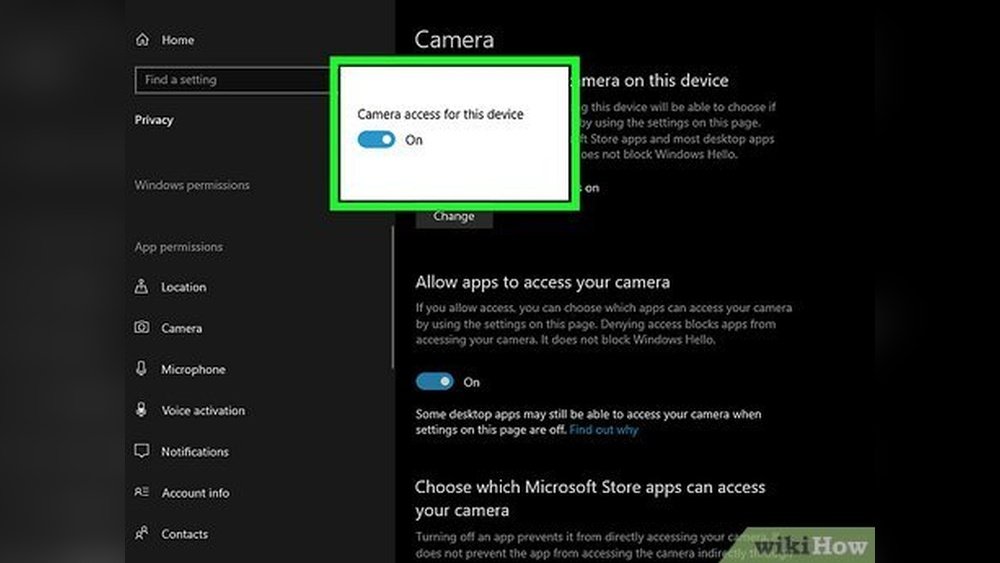Screen dimensions: 1000x563
Task: Click the Camera page title
Action: (454, 40)
